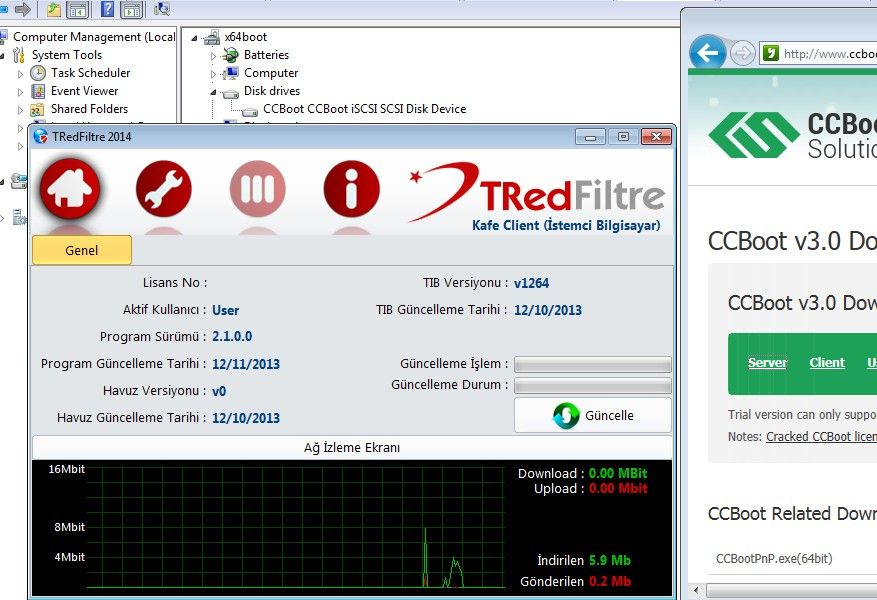Expand Task Scheduler in the tree
The image size is (877, 600).
pos(21,74)
